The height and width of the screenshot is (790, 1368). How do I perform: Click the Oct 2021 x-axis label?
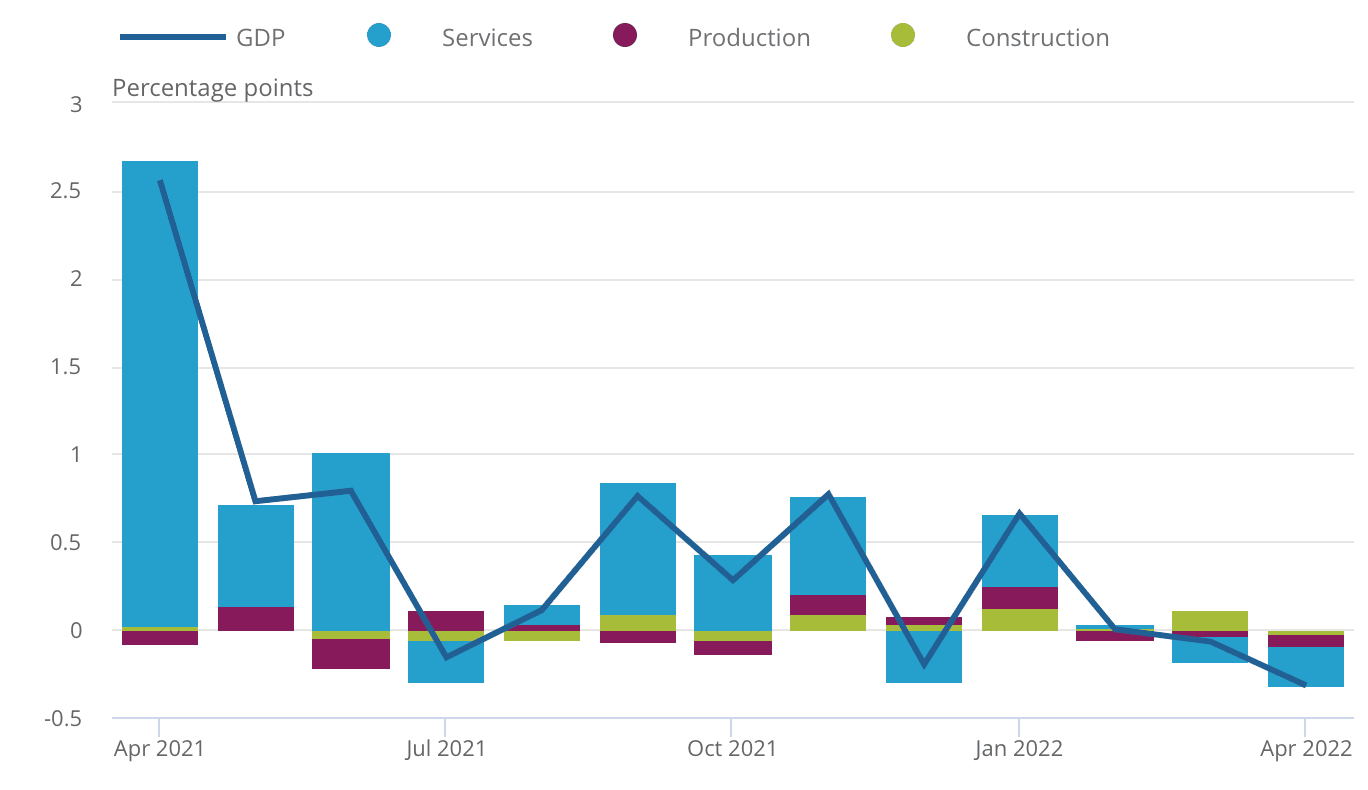click(731, 749)
